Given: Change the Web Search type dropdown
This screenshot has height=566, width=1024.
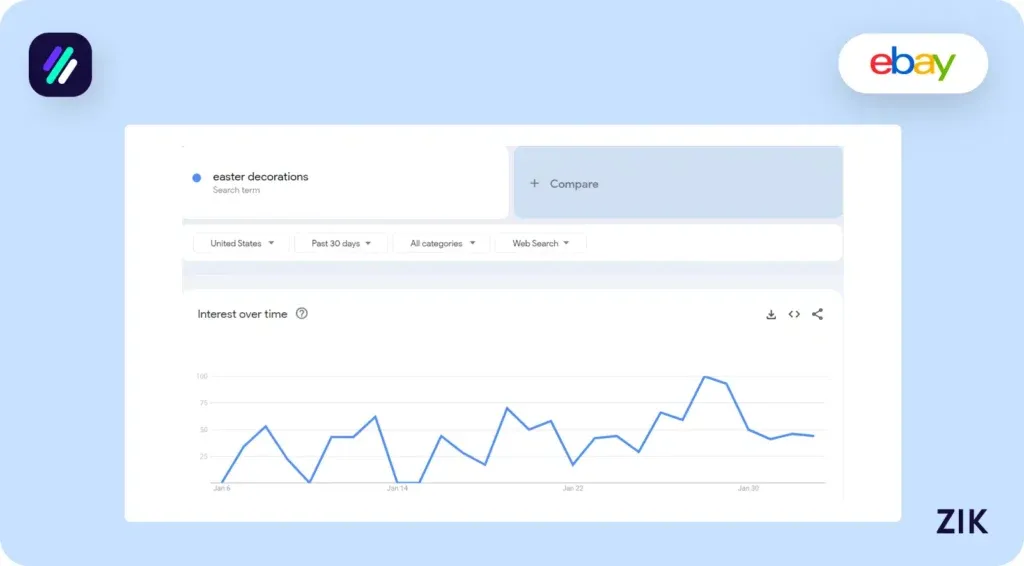Looking at the screenshot, I should (541, 243).
